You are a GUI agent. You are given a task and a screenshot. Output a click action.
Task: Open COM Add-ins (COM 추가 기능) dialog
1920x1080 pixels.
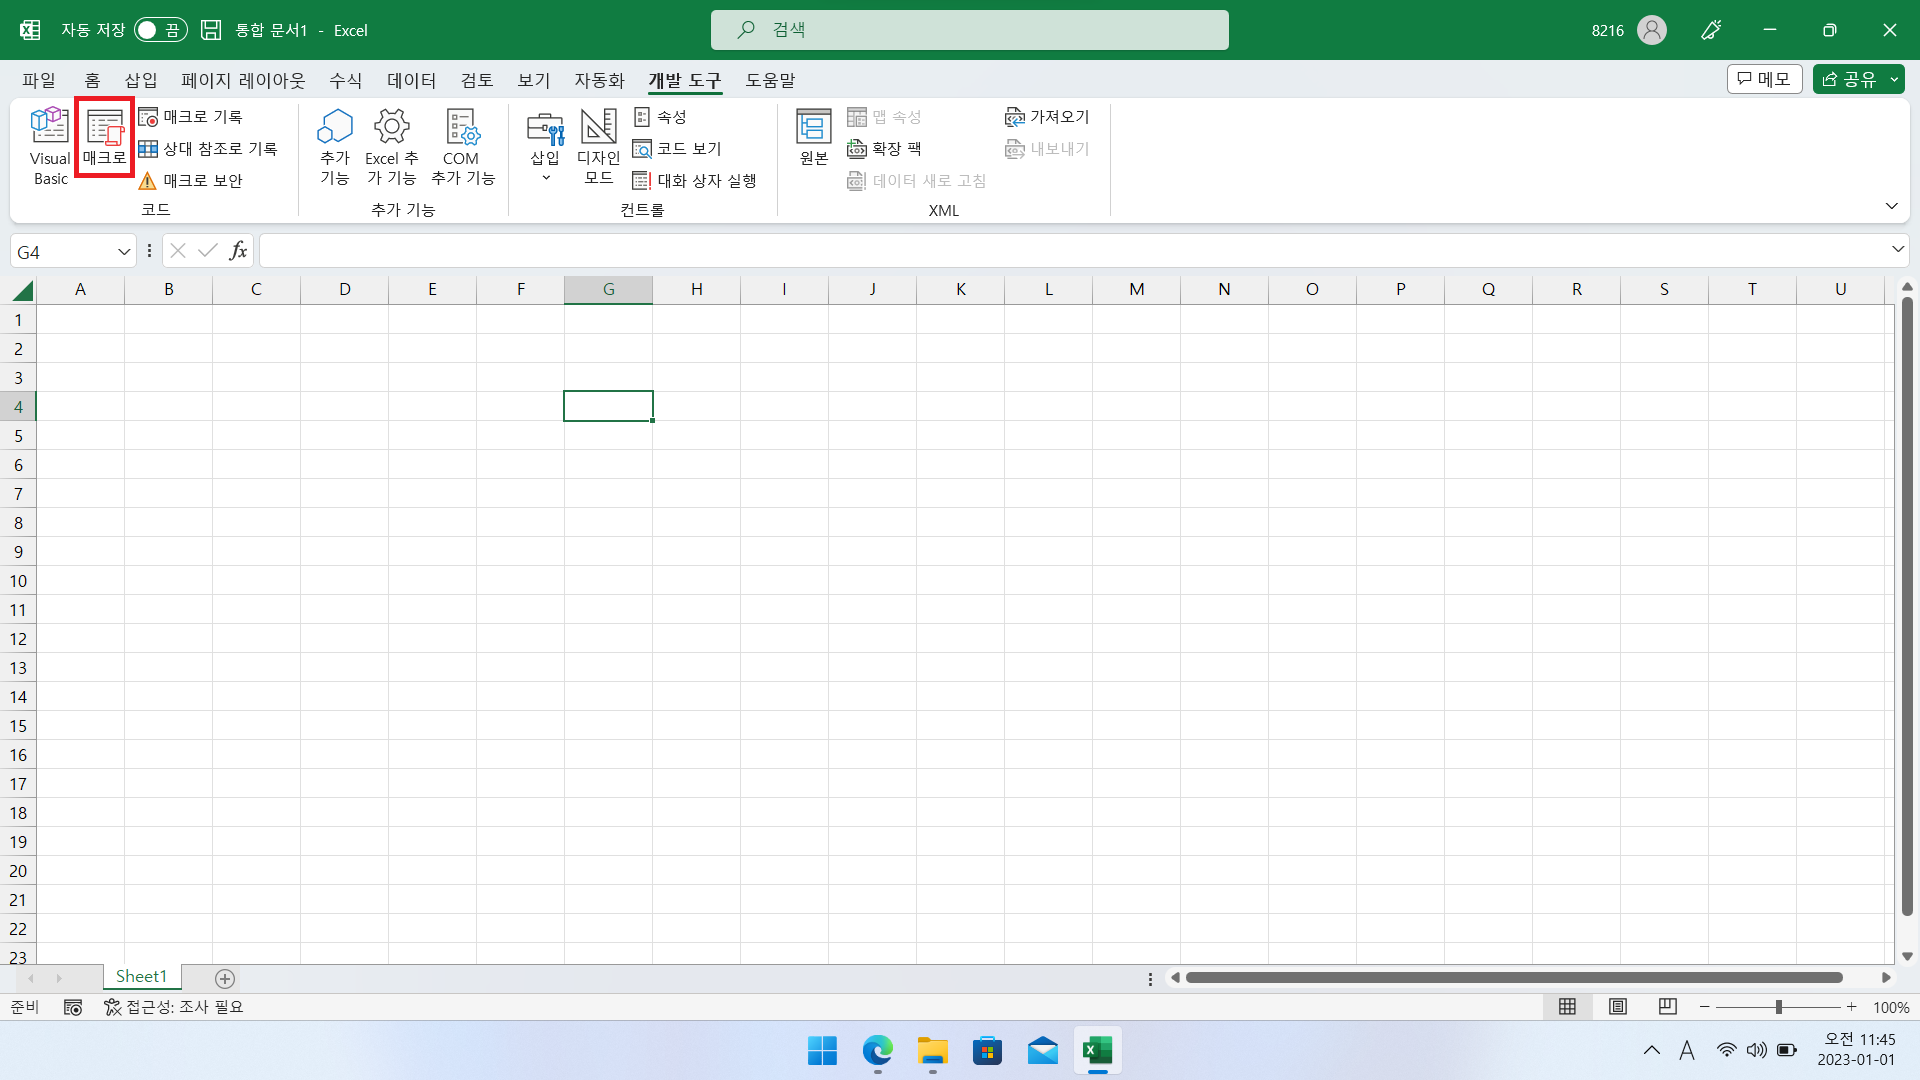click(x=462, y=146)
